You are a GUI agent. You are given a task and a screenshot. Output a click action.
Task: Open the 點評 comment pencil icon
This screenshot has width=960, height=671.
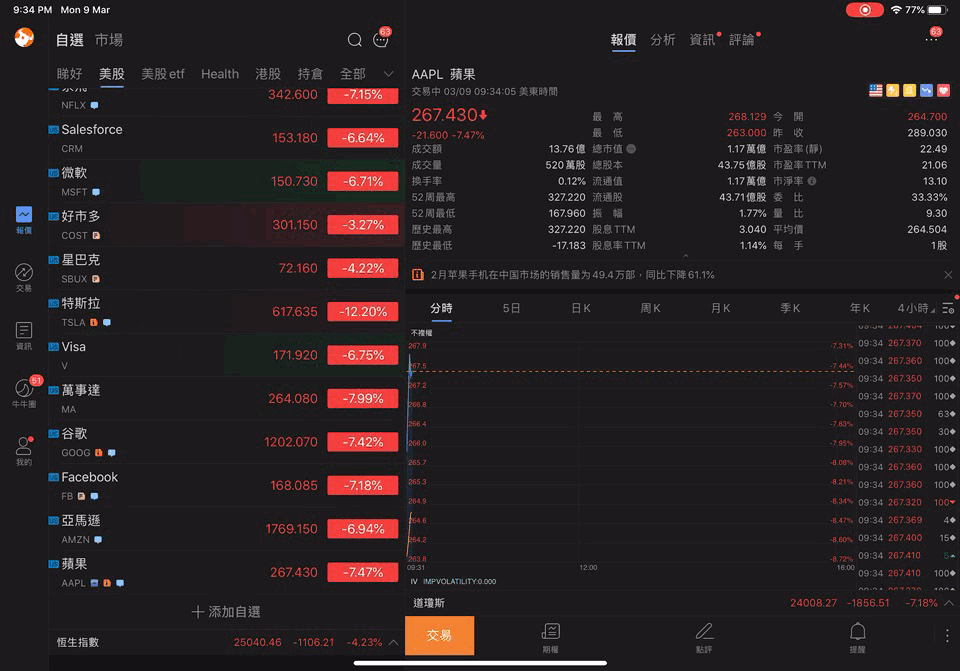704,637
